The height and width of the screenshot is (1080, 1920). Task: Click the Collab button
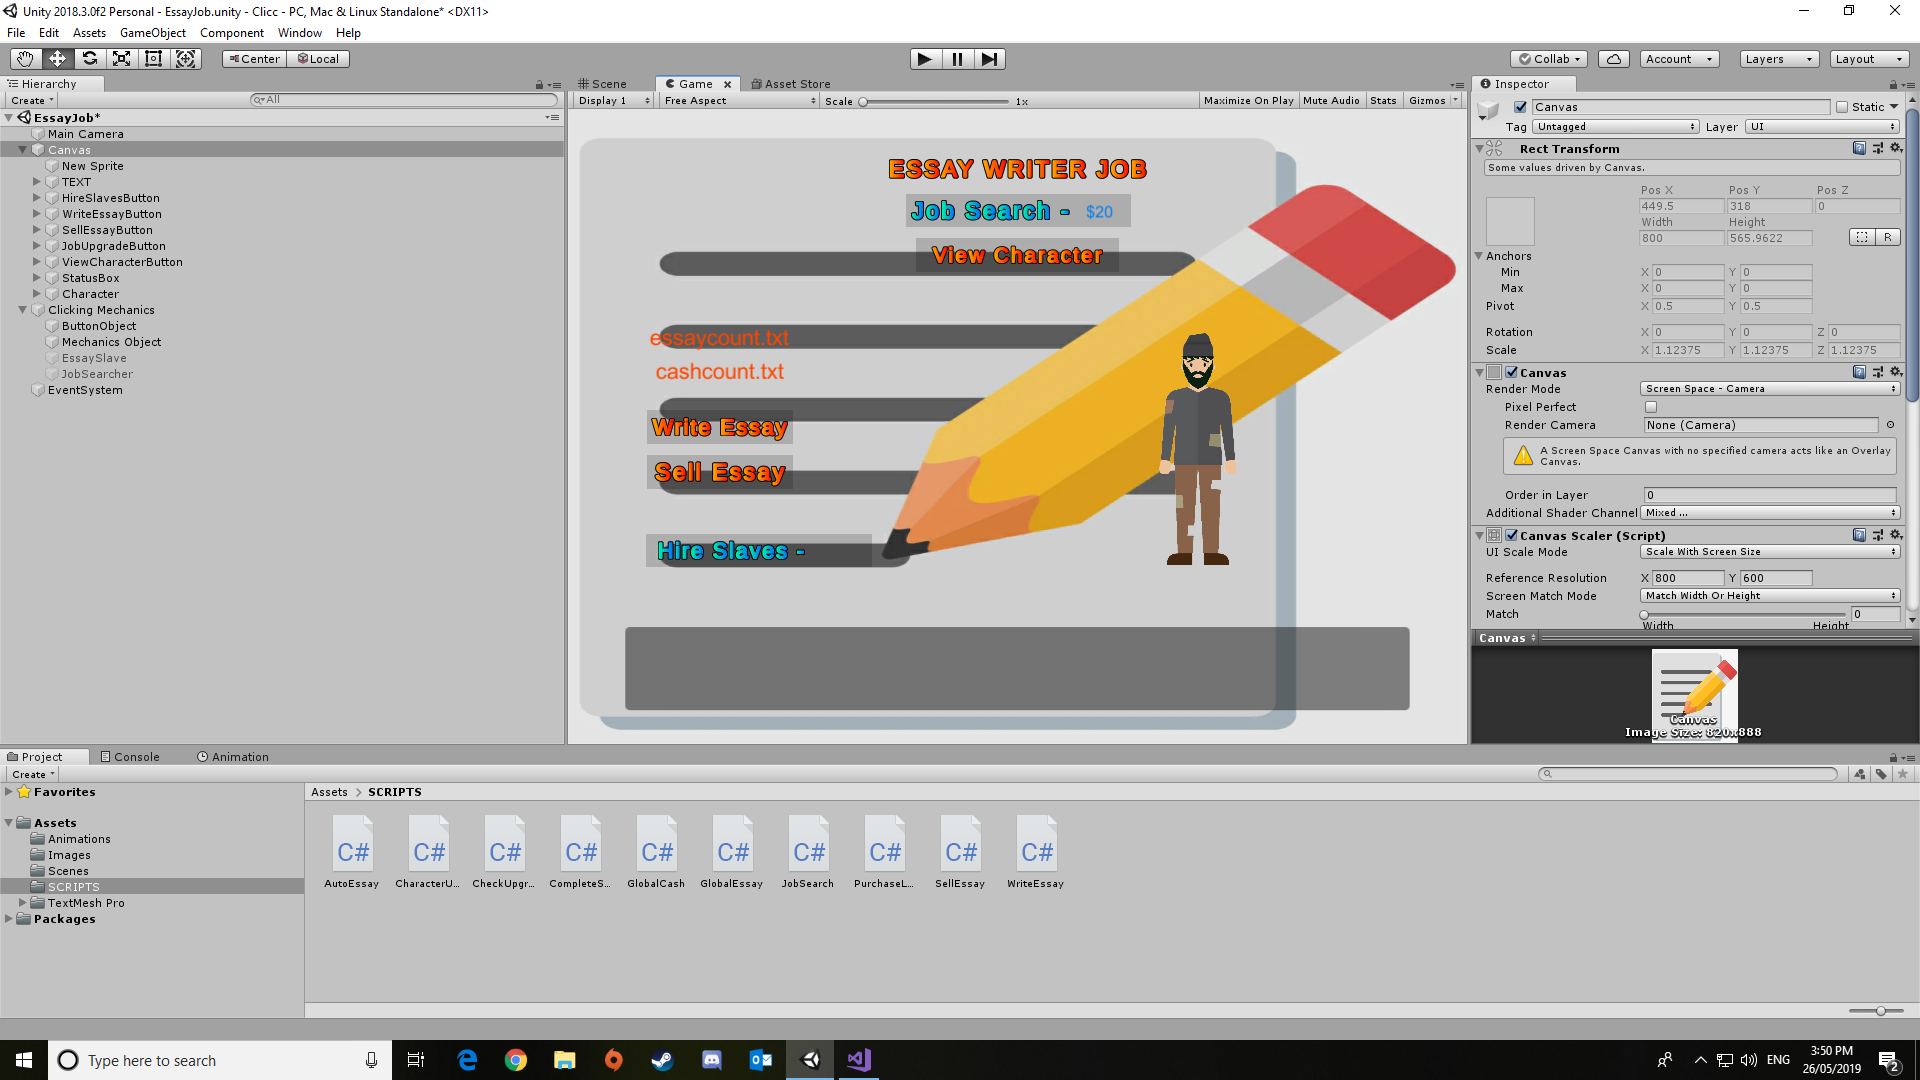tap(1549, 59)
